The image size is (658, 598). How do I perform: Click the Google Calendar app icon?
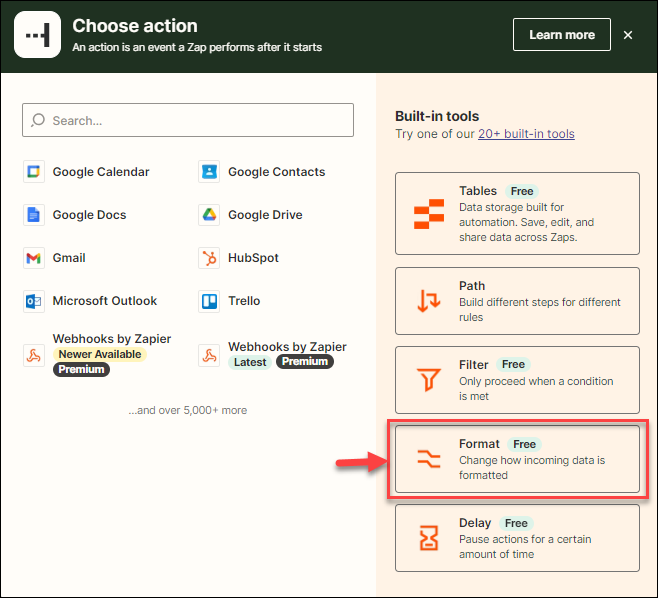(34, 172)
